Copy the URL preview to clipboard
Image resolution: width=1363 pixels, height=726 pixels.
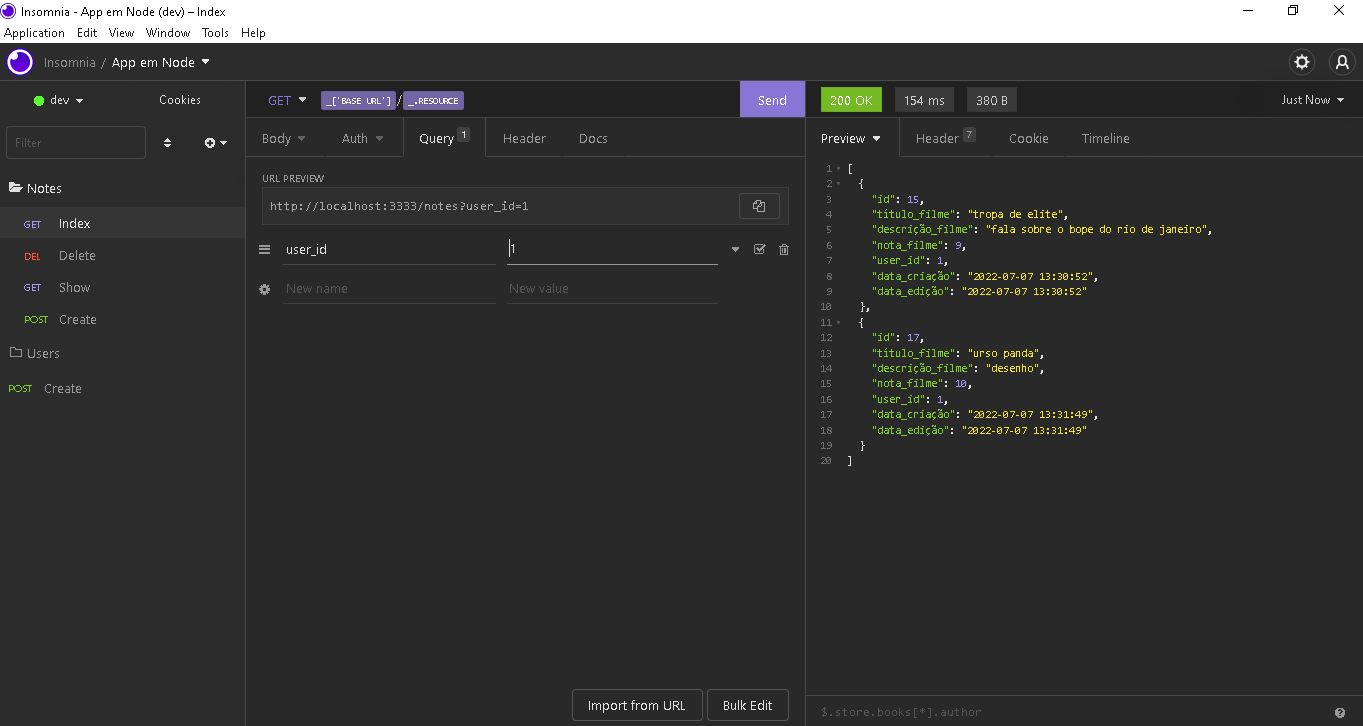(759, 206)
